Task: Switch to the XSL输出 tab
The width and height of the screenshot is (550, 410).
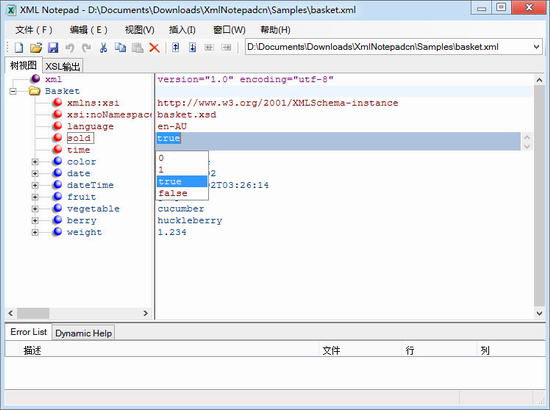Action: (x=63, y=66)
